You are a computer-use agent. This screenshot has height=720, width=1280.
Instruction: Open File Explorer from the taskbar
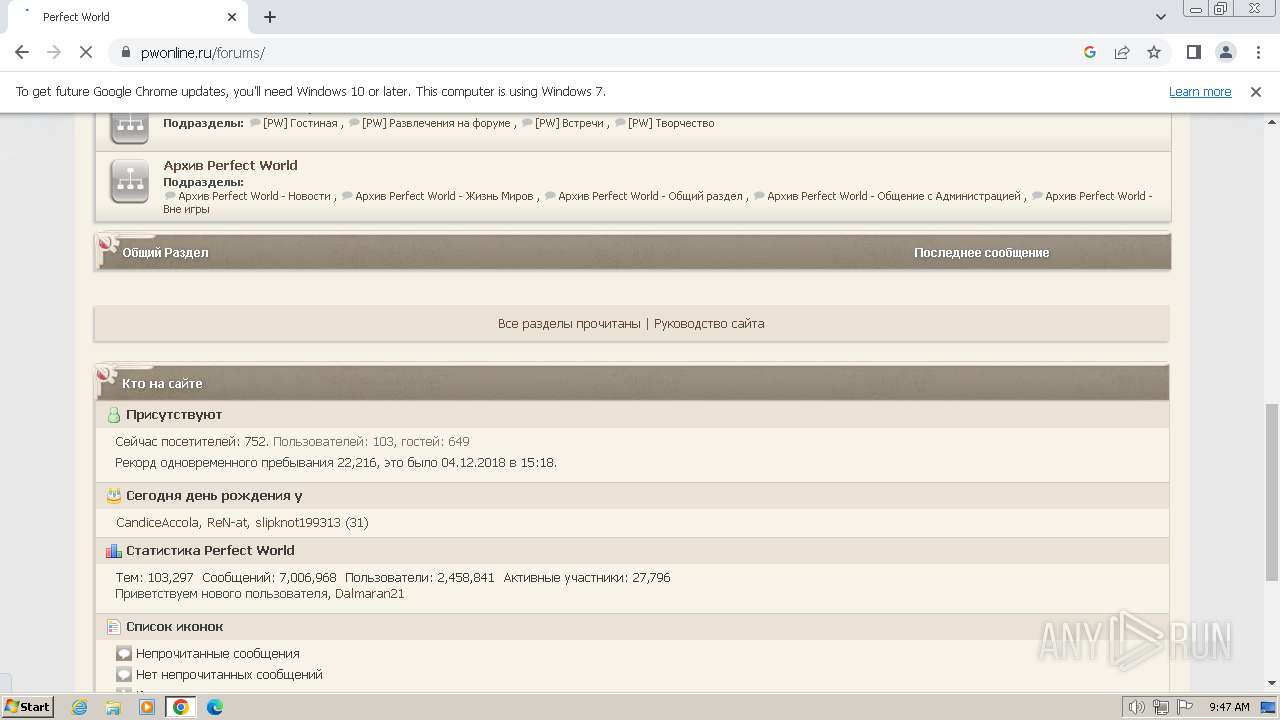113,707
